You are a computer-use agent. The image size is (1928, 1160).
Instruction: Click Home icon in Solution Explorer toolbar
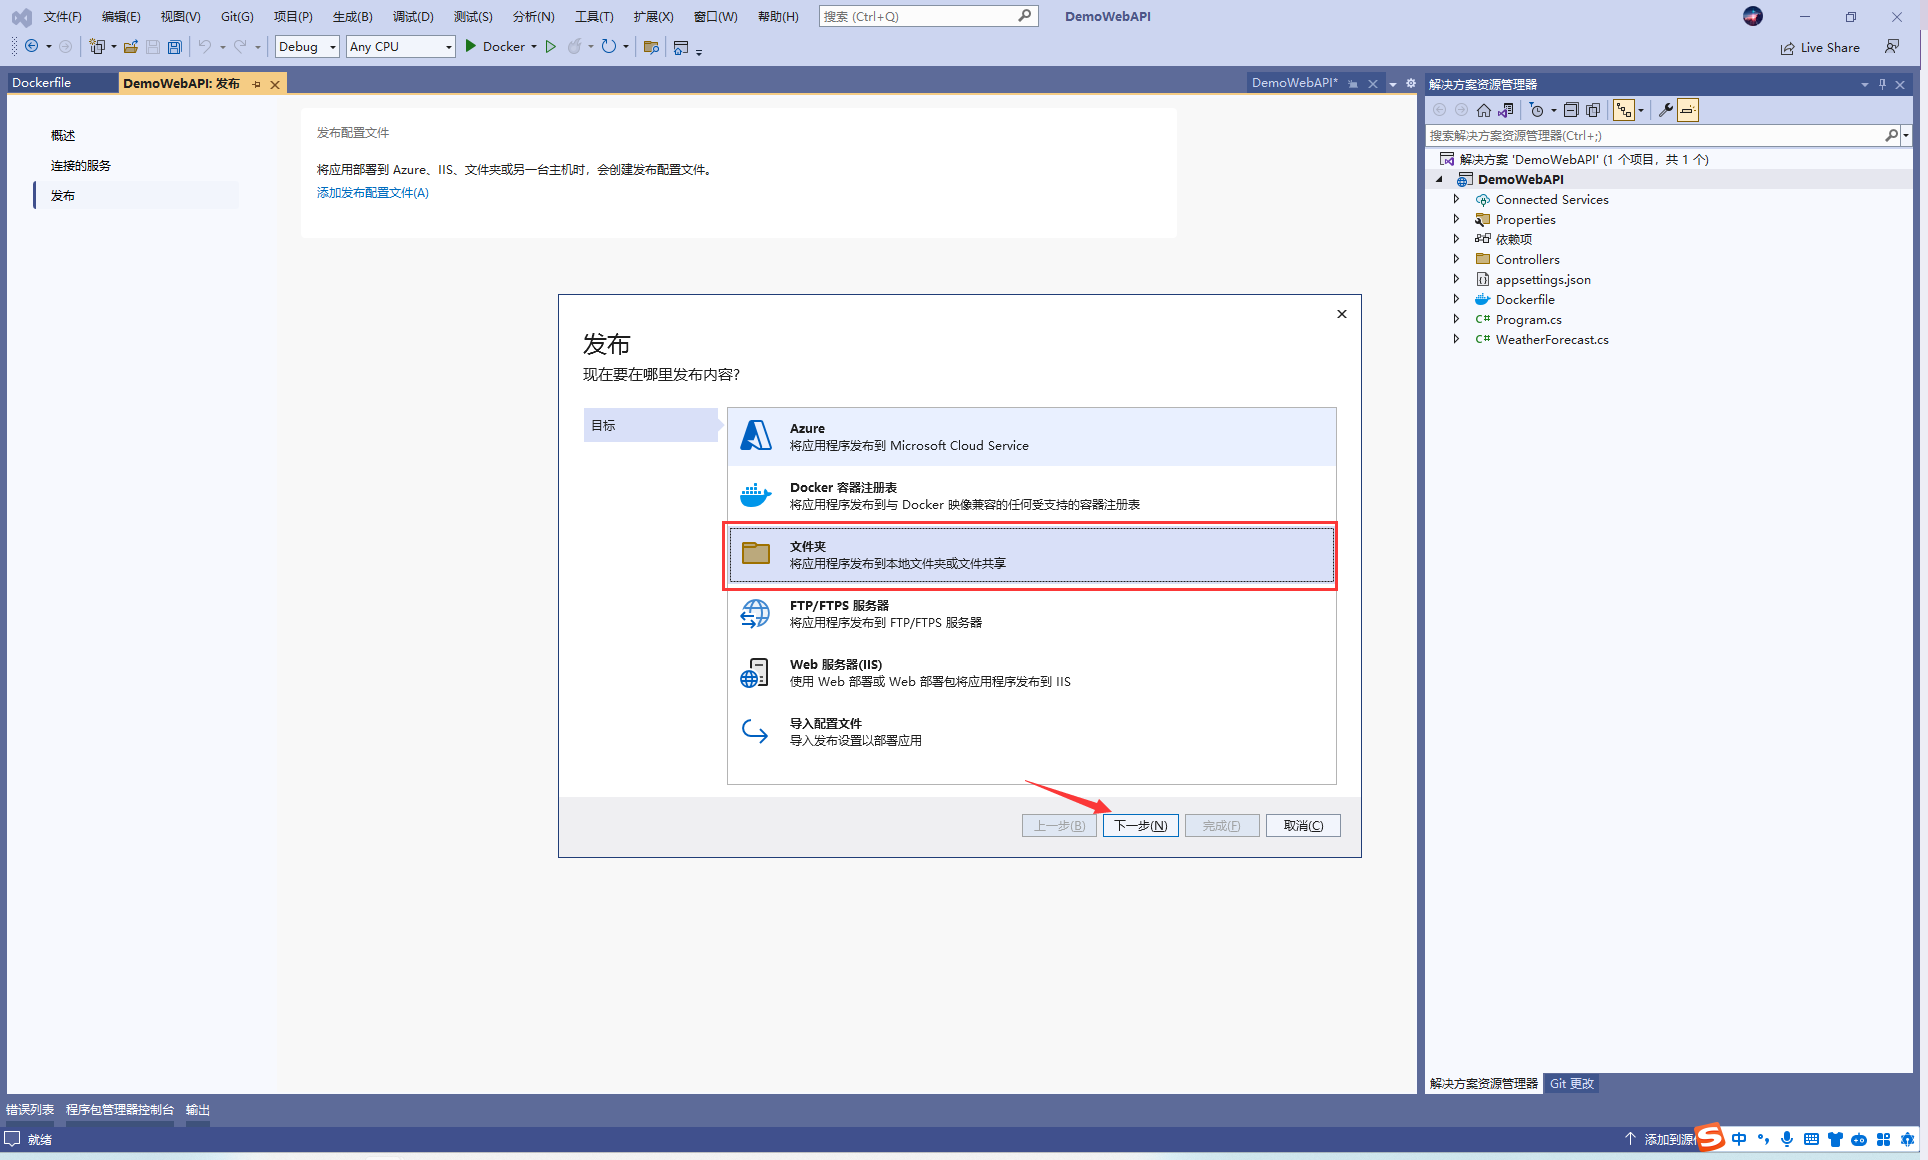1484,110
